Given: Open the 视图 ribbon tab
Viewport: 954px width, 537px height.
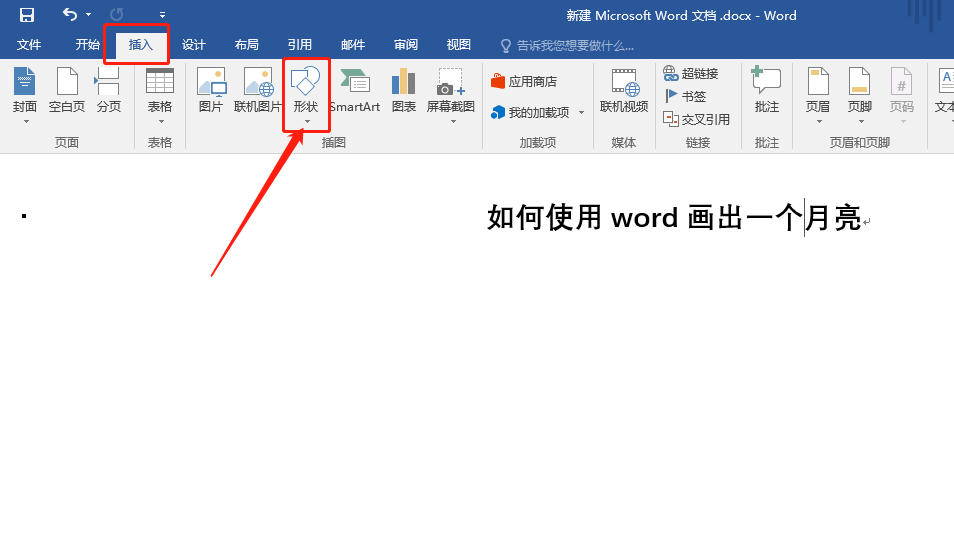Looking at the screenshot, I should [459, 44].
